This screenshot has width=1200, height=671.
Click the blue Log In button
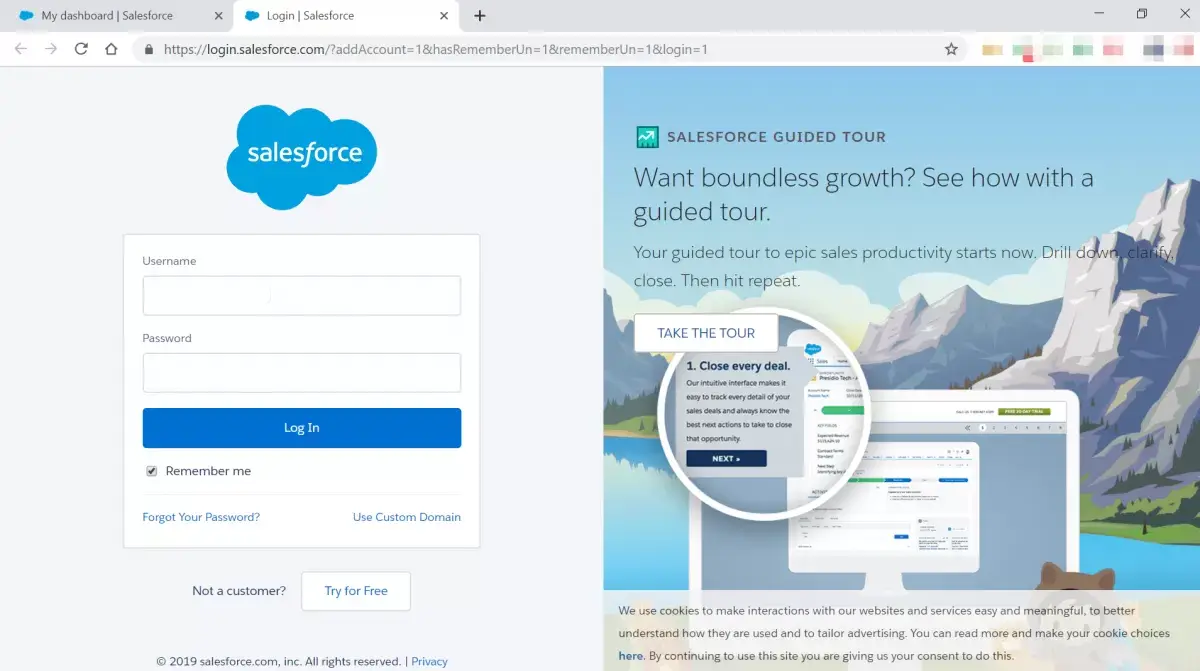[x=301, y=428]
